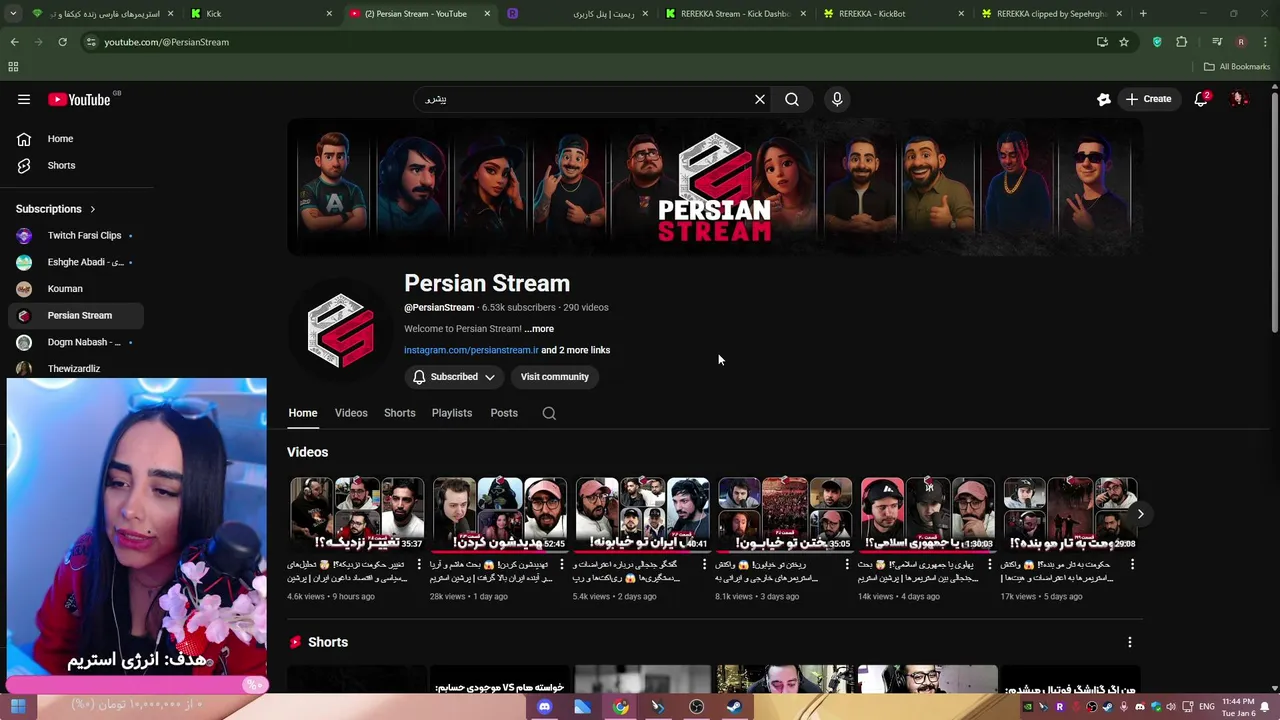This screenshot has width=1280, height=720.
Task: Select Persian Stream in subscriptions
Action: coord(75,315)
